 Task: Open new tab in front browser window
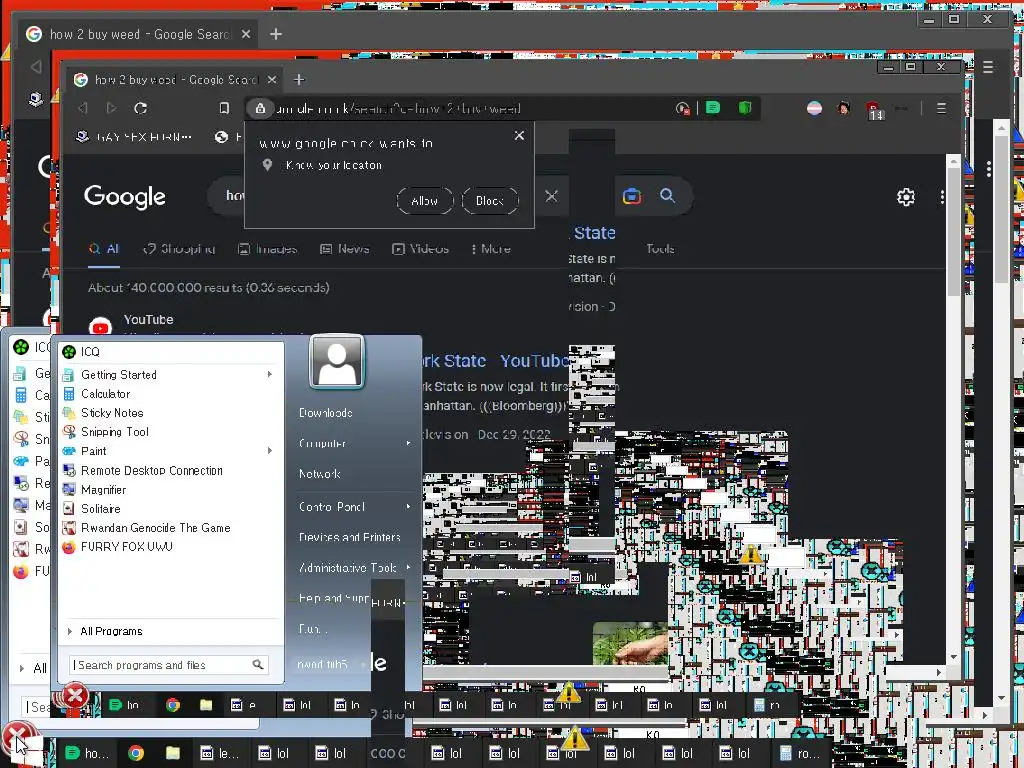(x=299, y=80)
